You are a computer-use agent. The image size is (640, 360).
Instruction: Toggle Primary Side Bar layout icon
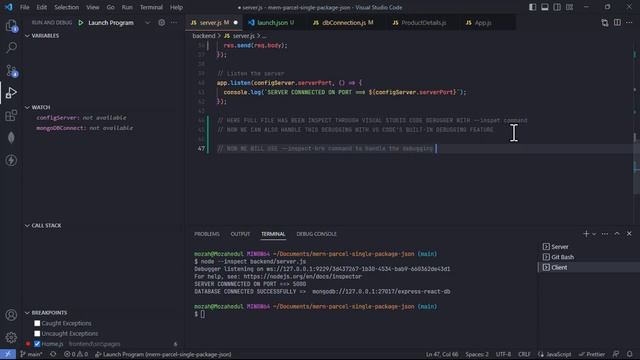(x=532, y=7)
